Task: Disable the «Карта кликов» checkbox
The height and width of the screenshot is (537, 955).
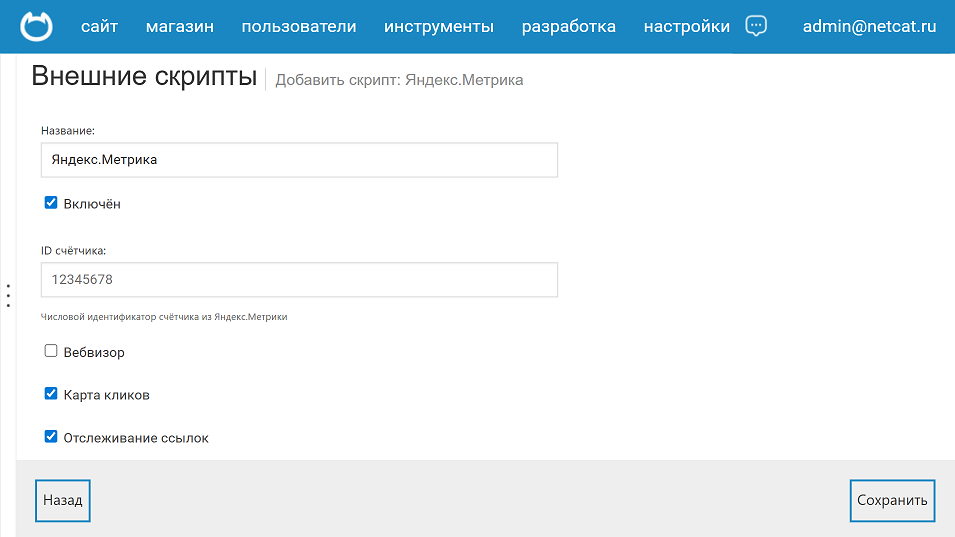Action: tap(51, 394)
